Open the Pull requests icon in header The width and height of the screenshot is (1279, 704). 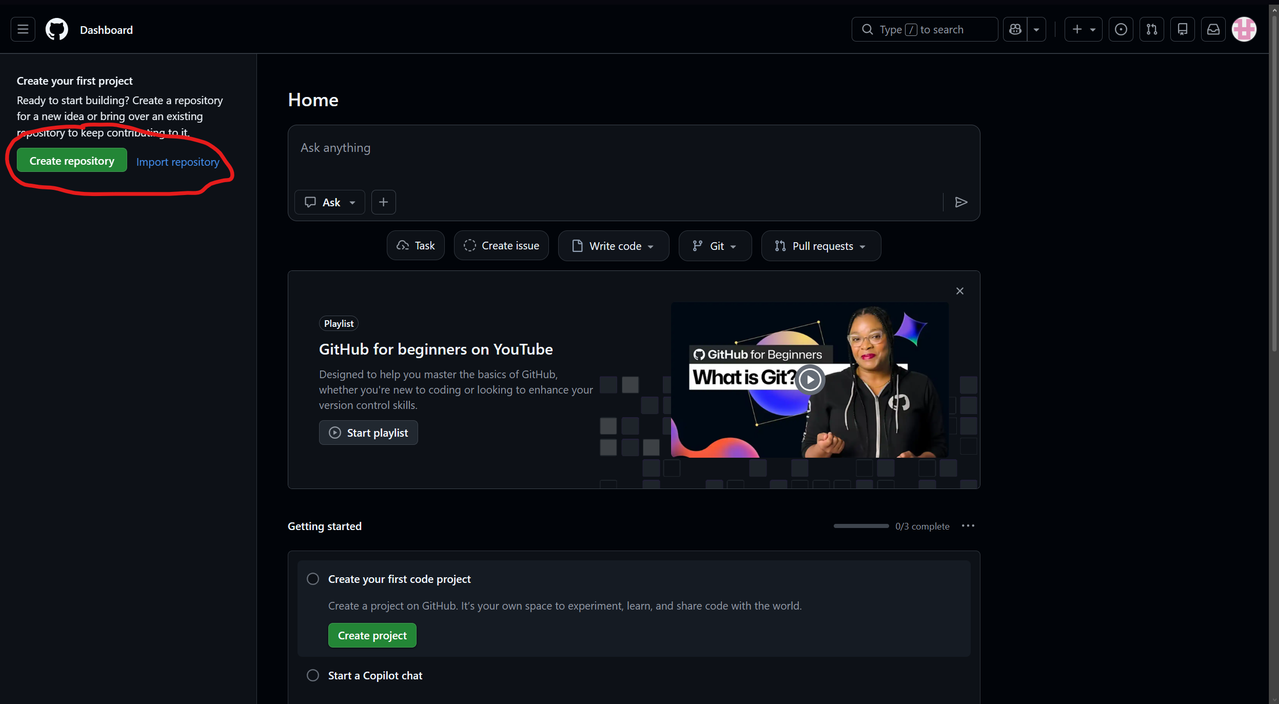tap(1152, 30)
